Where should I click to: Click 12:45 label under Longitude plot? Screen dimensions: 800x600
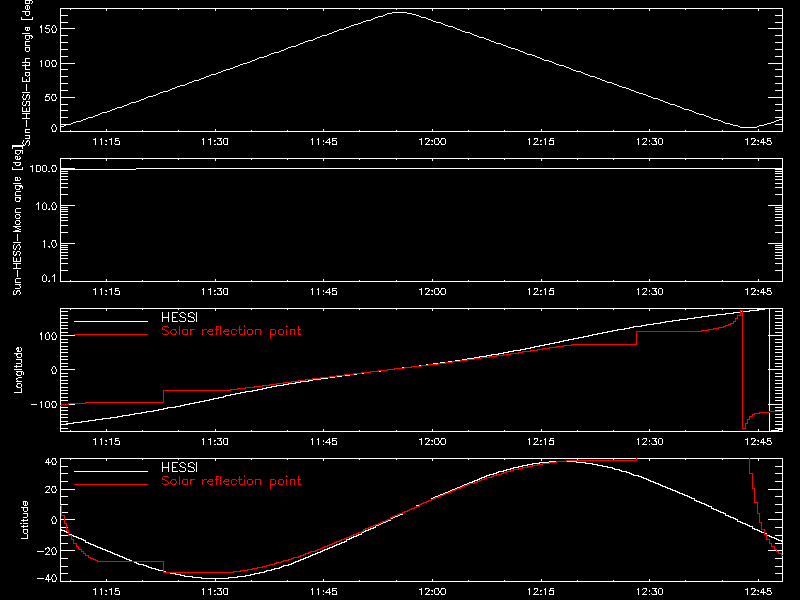pyautogui.click(x=758, y=441)
